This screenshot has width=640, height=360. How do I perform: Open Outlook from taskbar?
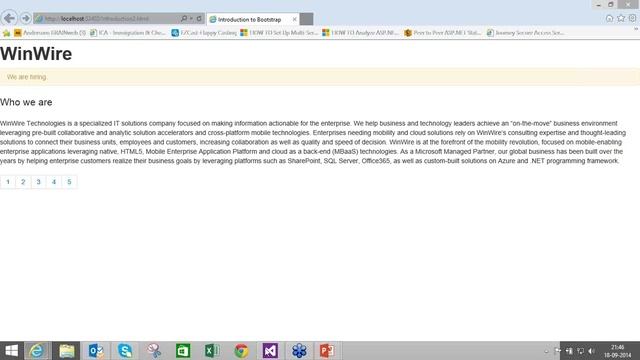click(96, 351)
